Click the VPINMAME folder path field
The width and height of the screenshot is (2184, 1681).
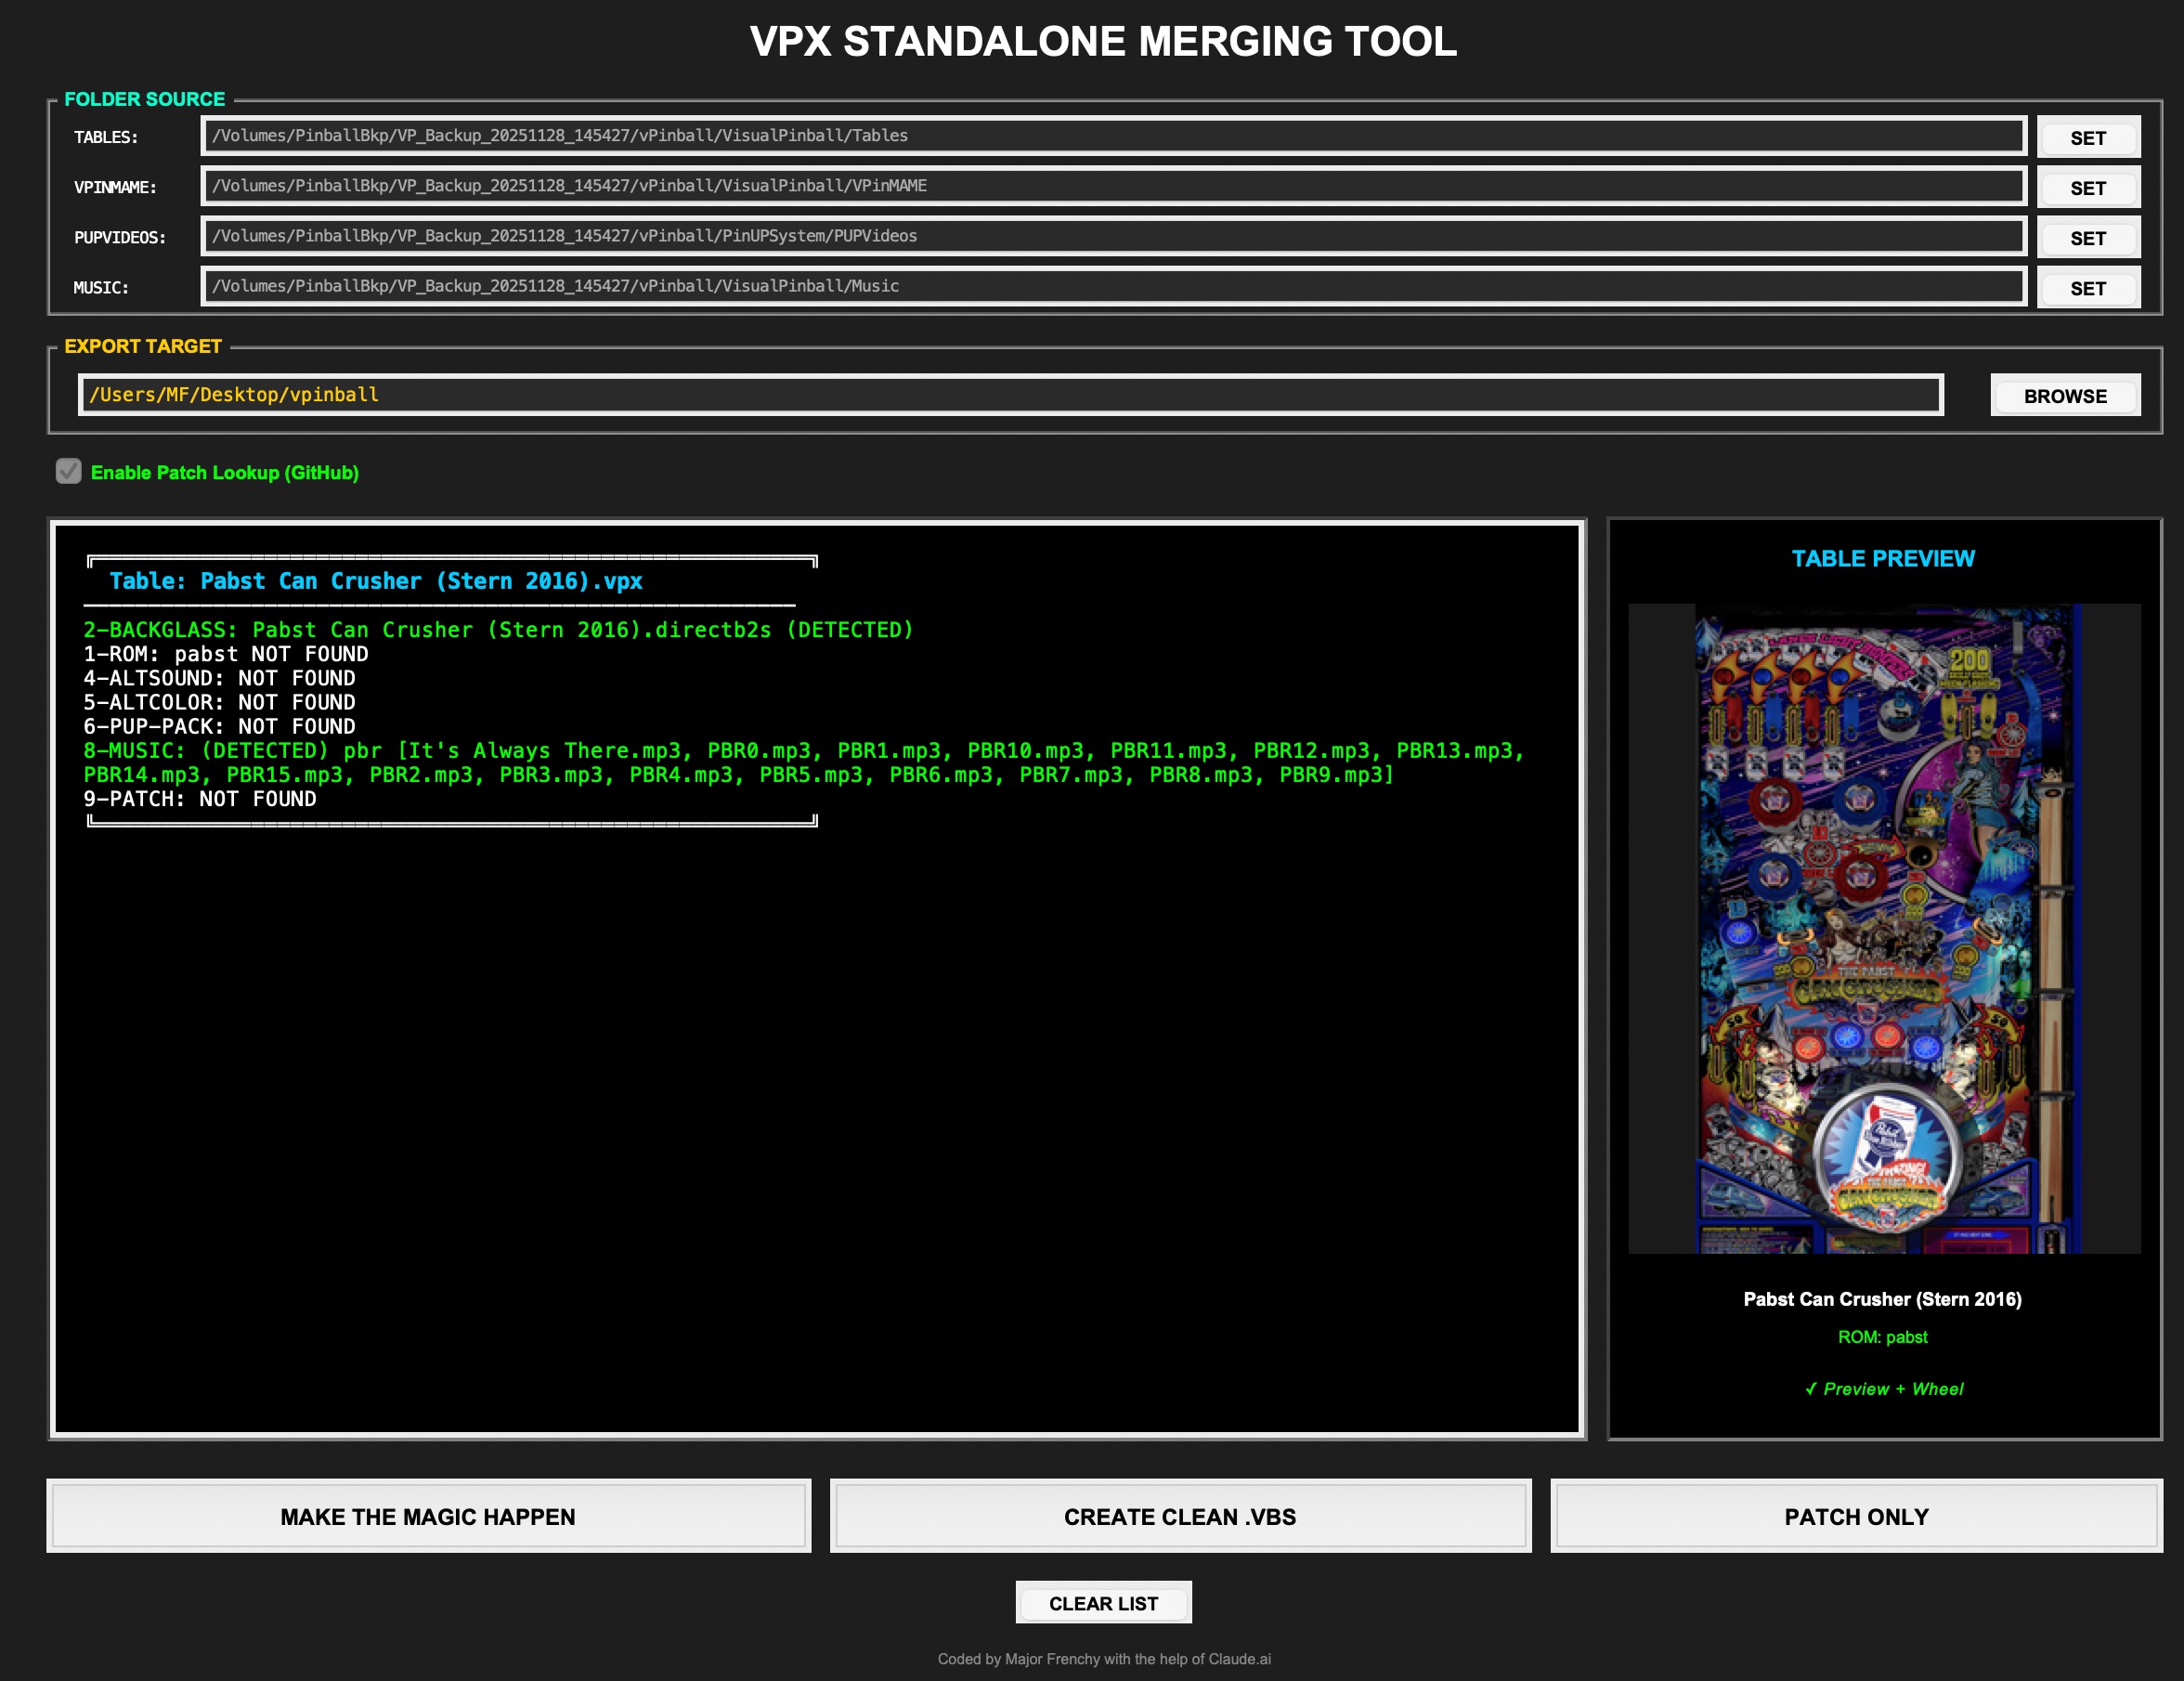[x=1112, y=186]
